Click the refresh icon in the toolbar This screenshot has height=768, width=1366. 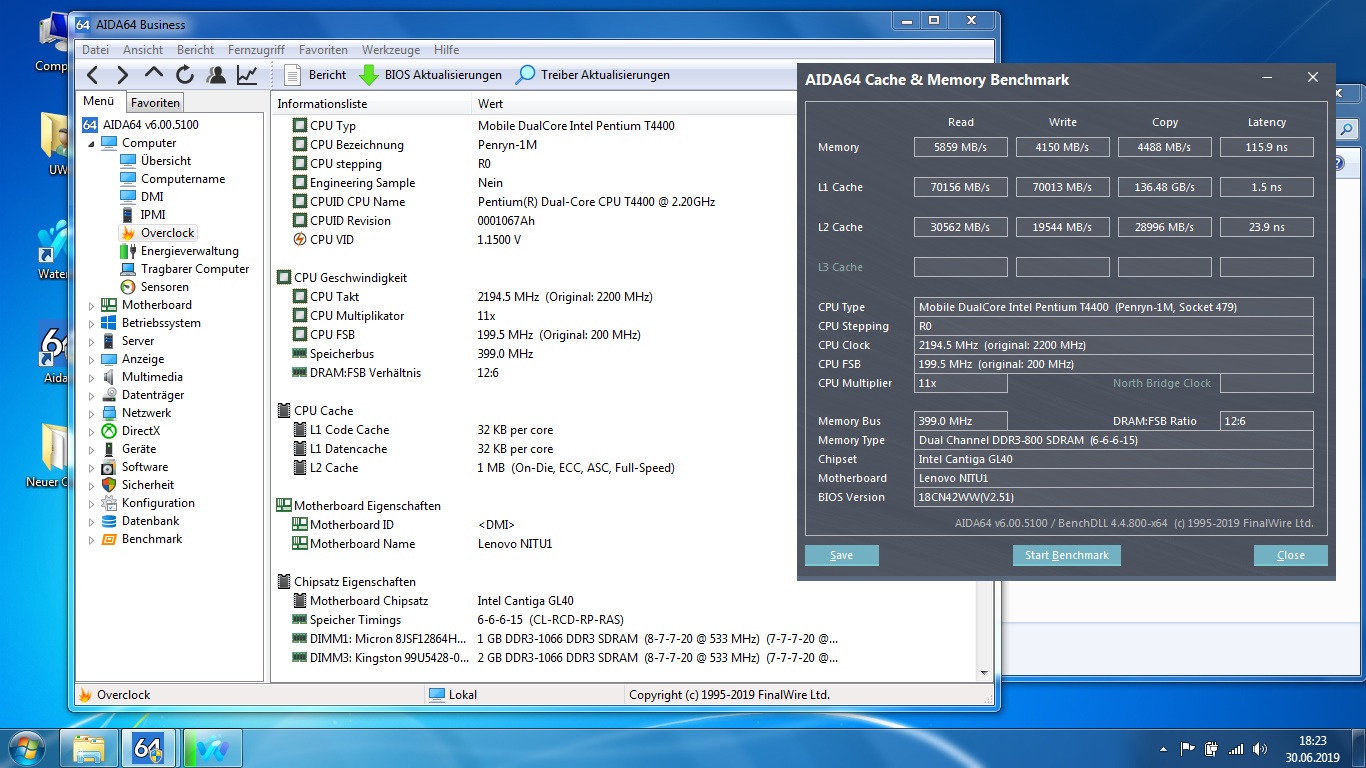[x=185, y=74]
